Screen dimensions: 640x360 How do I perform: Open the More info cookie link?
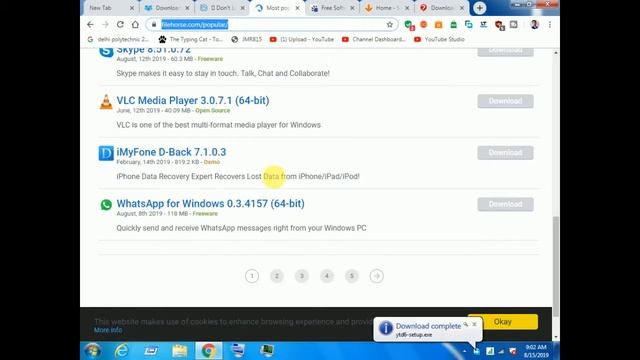pos(108,330)
